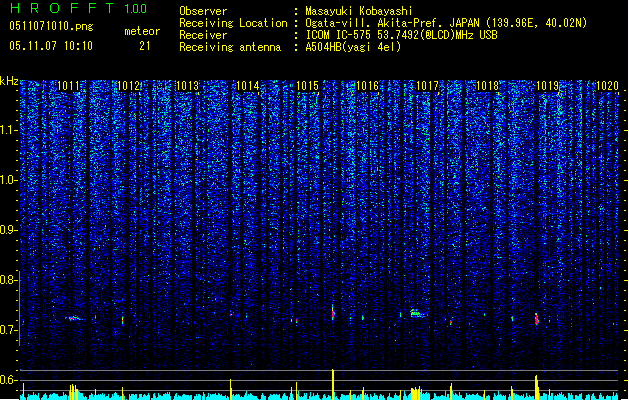Click the HROFFT 1.0.0 title text

pos(79,8)
